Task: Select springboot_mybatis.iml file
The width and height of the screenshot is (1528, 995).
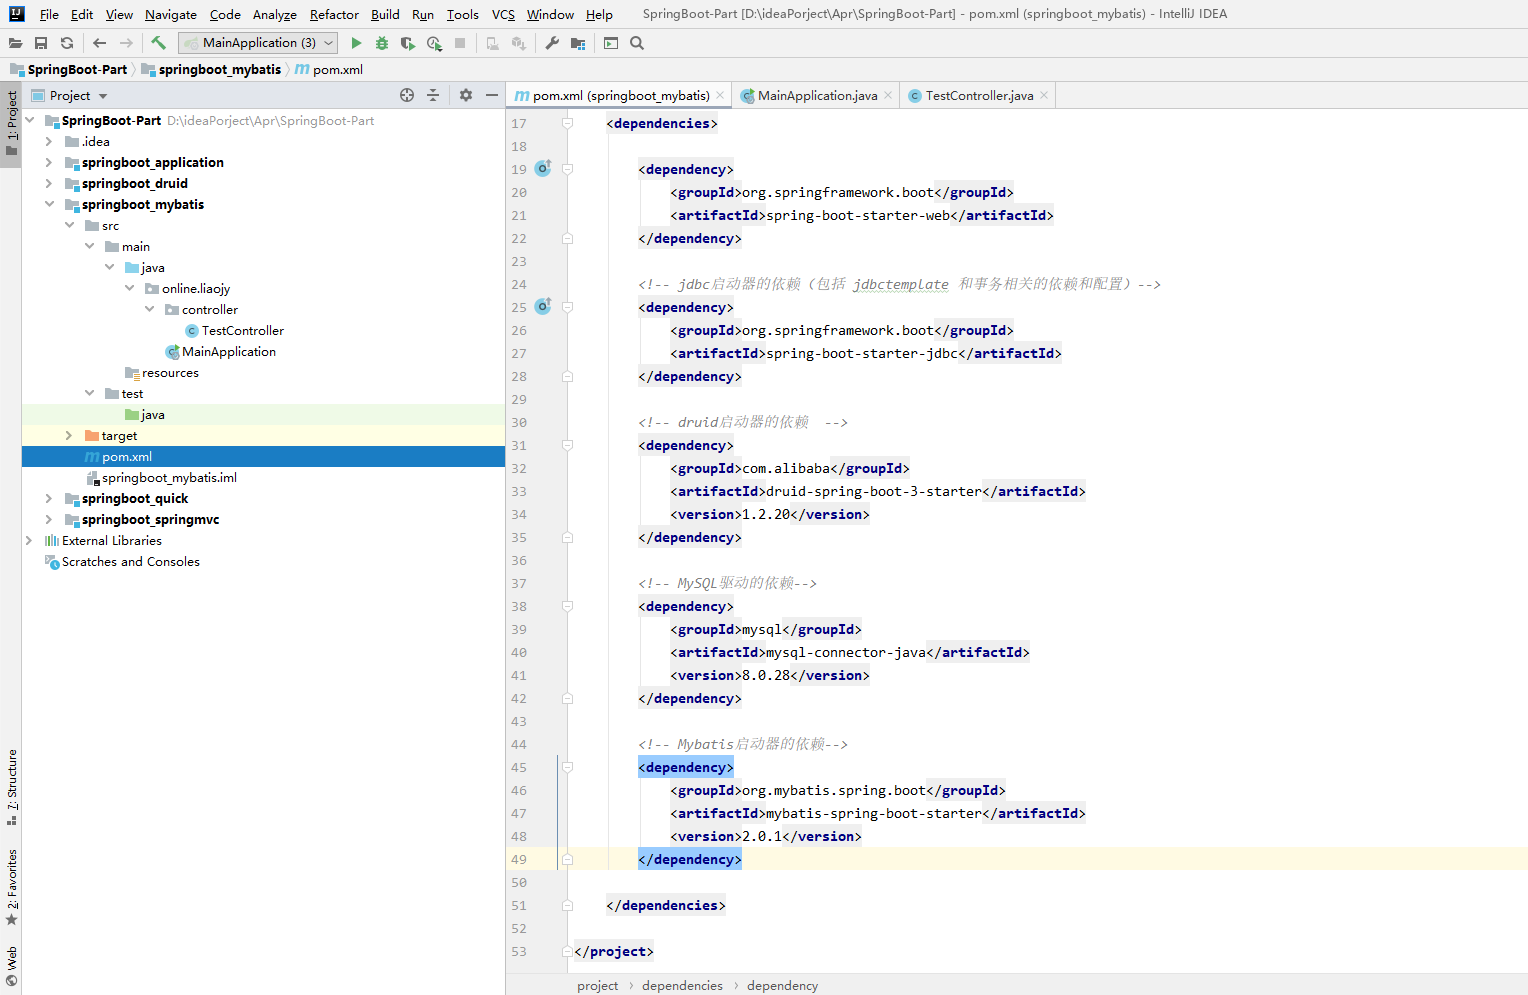Action: (169, 478)
